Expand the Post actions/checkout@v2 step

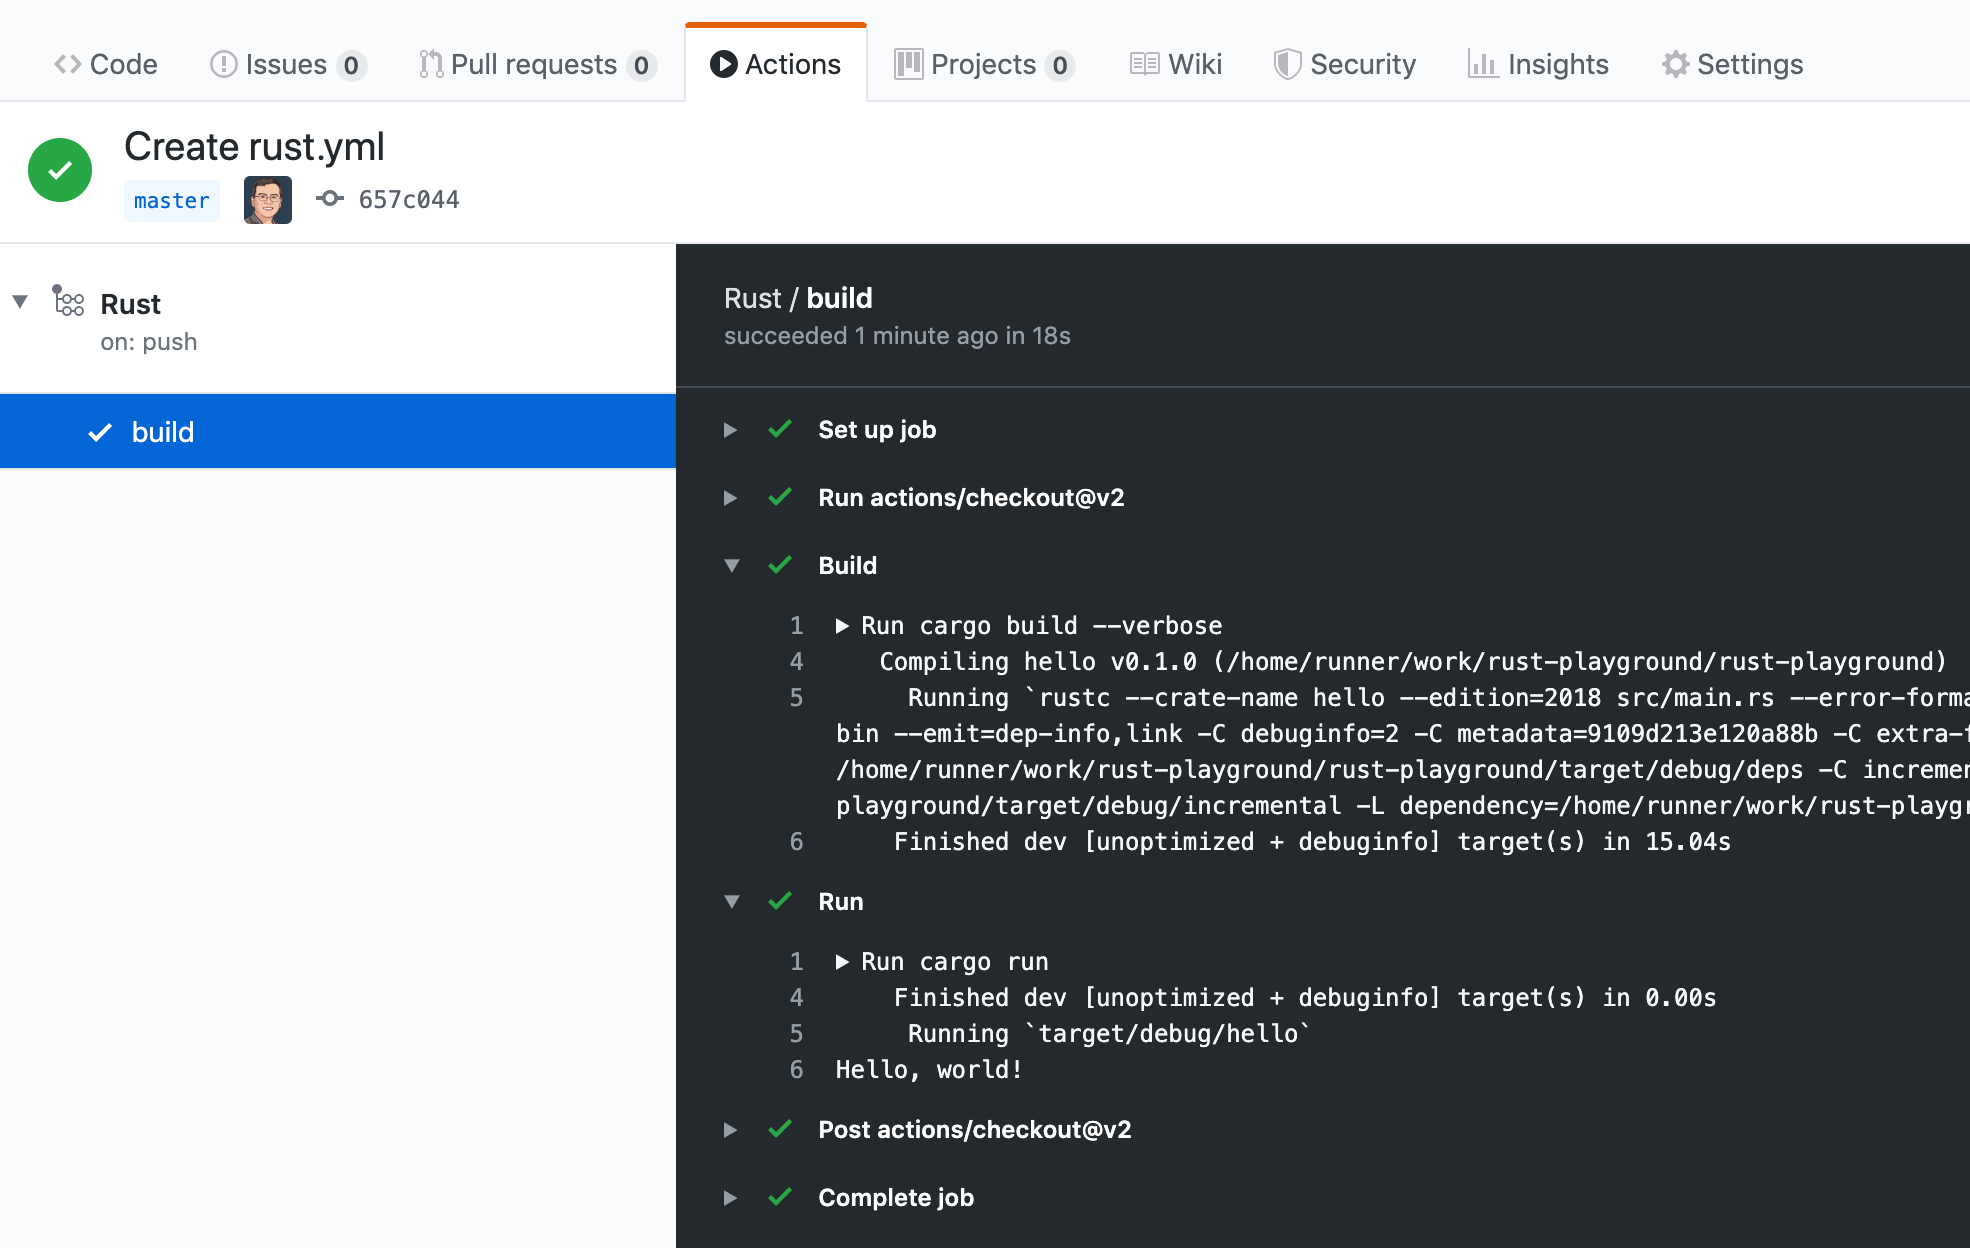731,1130
